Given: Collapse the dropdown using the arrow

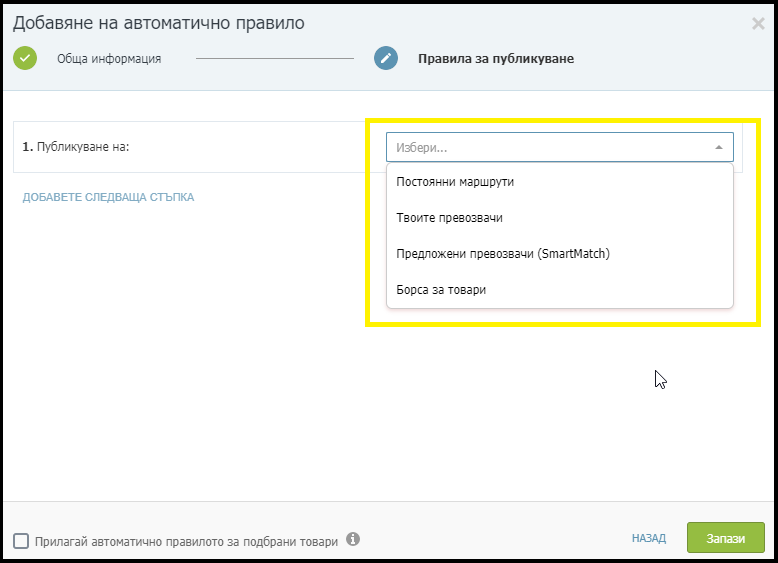Looking at the screenshot, I should click(718, 147).
